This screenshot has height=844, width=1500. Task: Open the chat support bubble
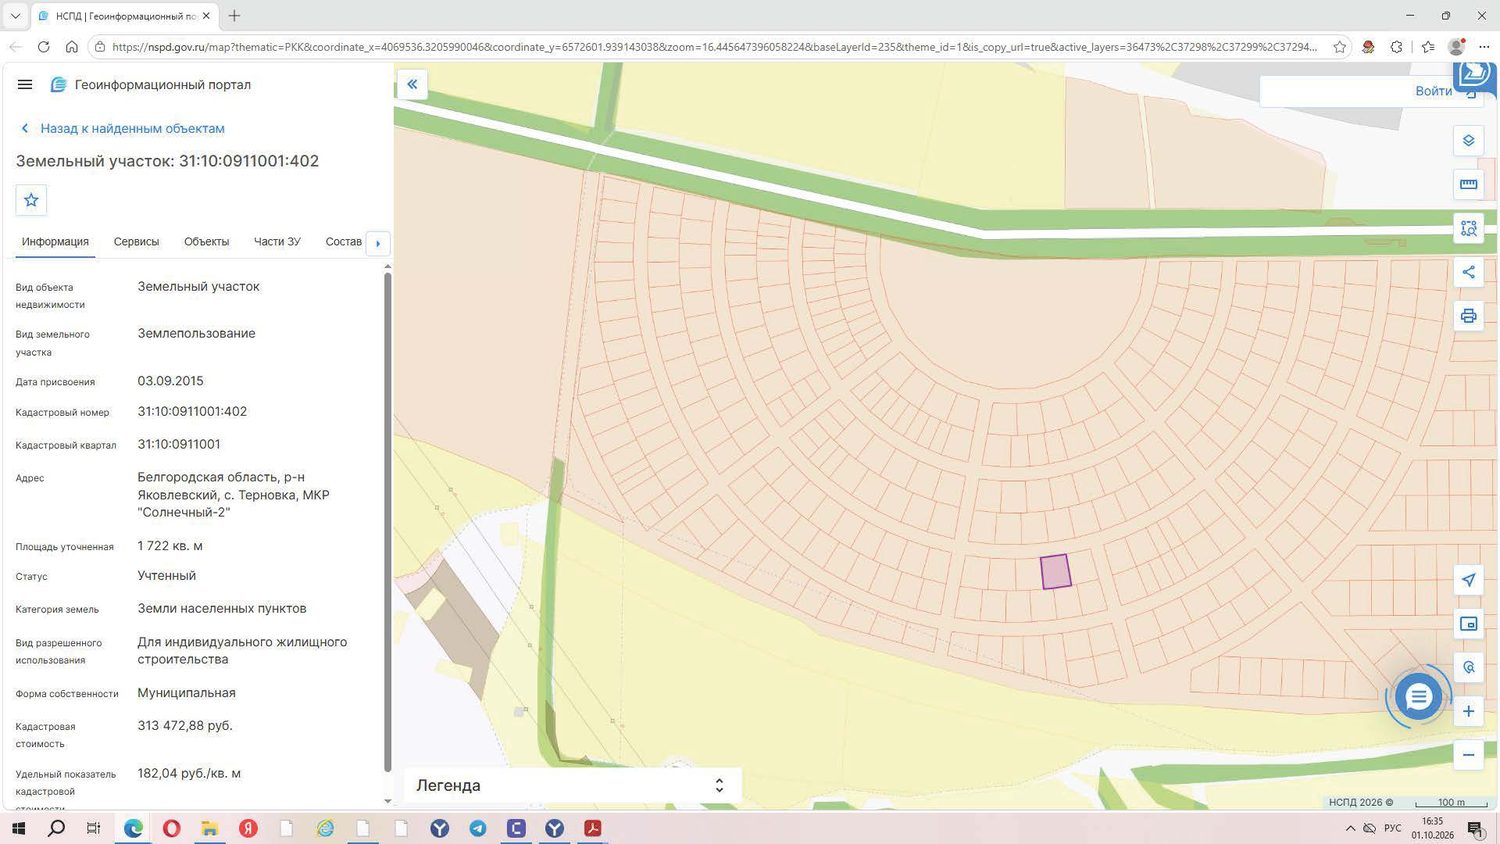point(1418,697)
